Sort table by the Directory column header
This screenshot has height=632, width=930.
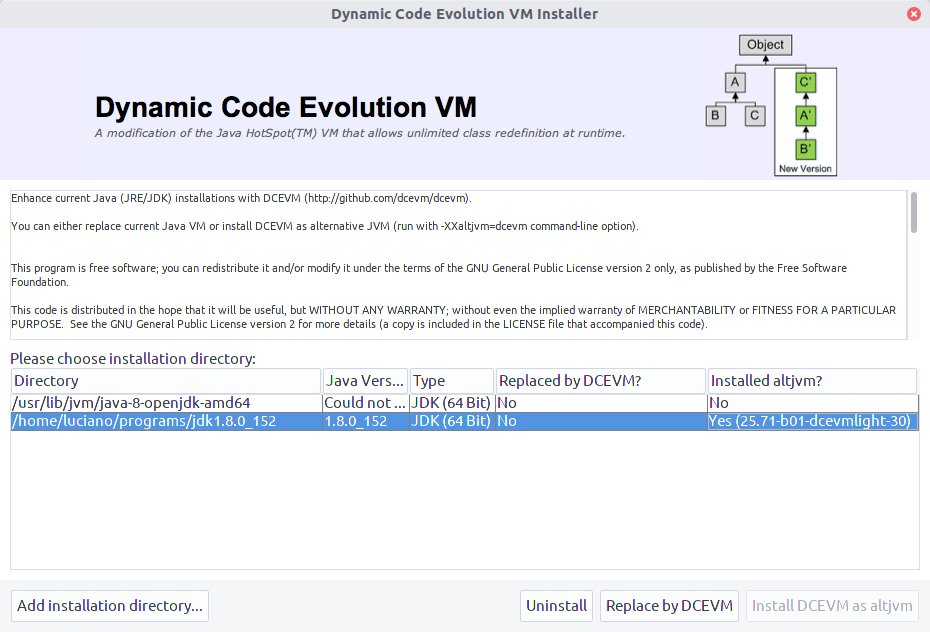[x=165, y=381]
